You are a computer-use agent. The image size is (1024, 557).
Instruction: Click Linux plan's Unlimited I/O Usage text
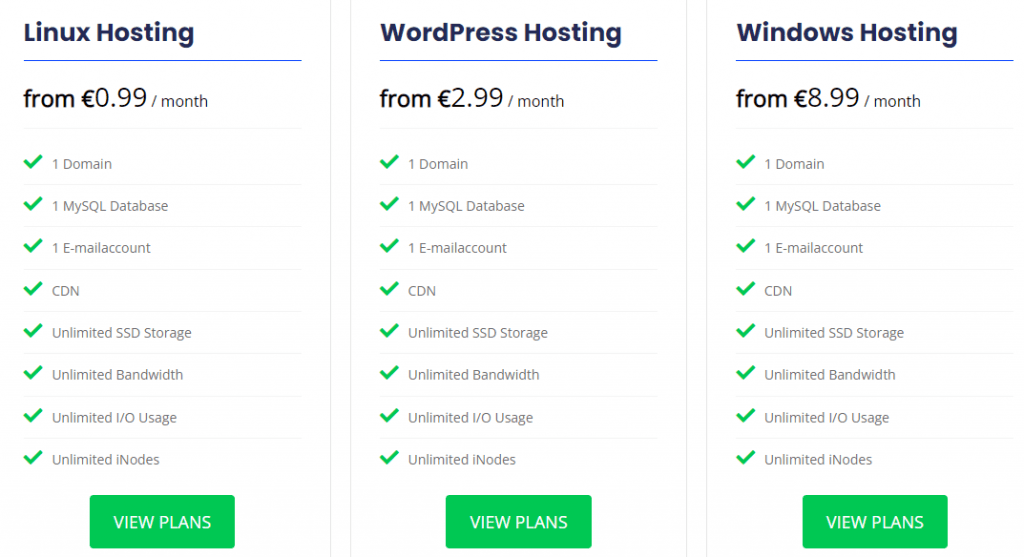(114, 418)
